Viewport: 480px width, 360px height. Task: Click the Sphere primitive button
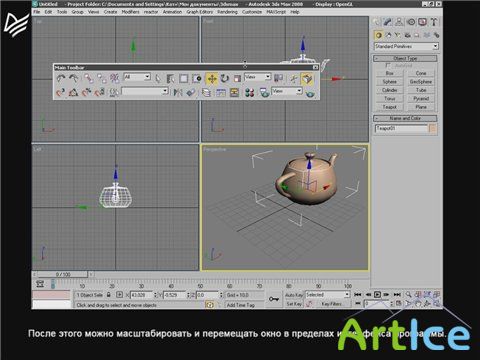(389, 82)
